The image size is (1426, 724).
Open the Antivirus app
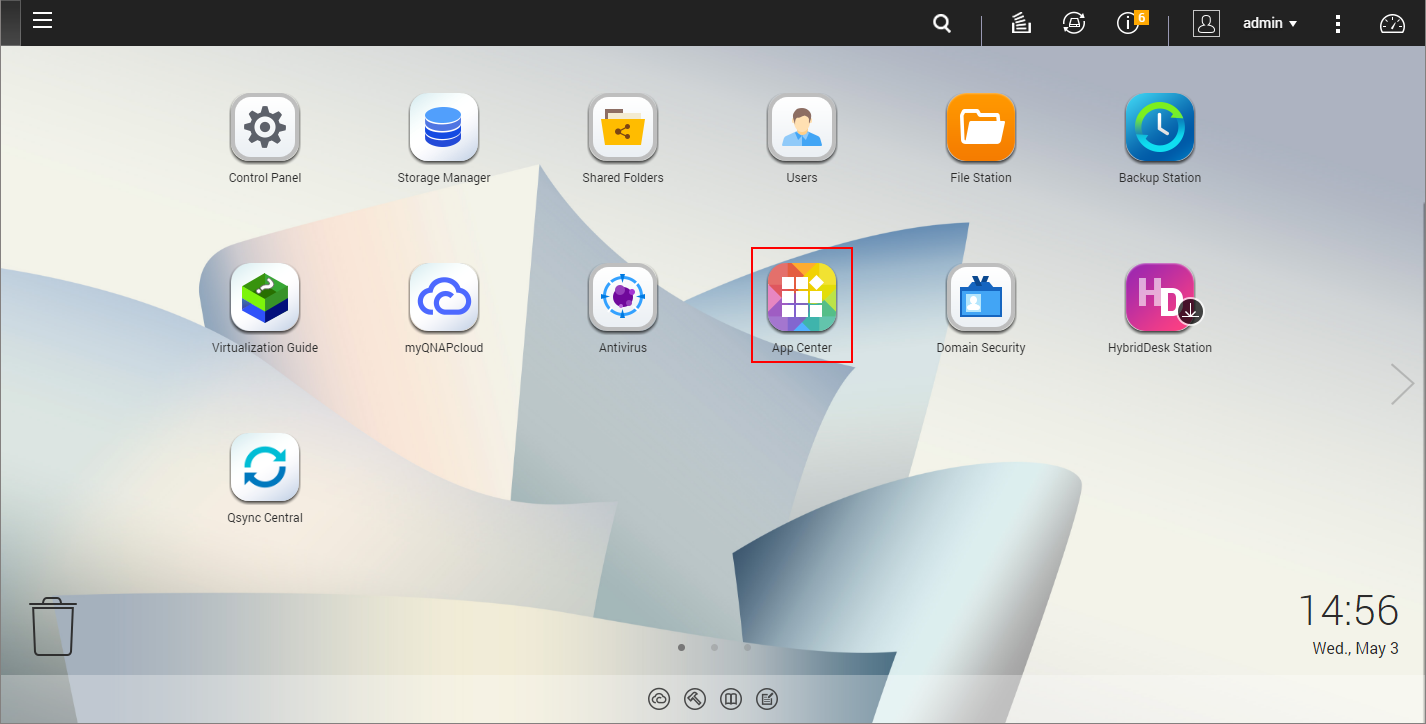point(622,295)
